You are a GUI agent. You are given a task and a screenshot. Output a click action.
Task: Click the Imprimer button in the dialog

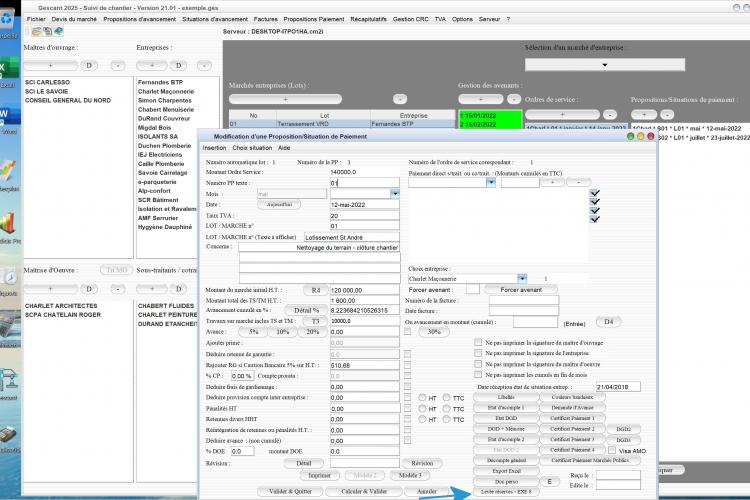point(320,476)
